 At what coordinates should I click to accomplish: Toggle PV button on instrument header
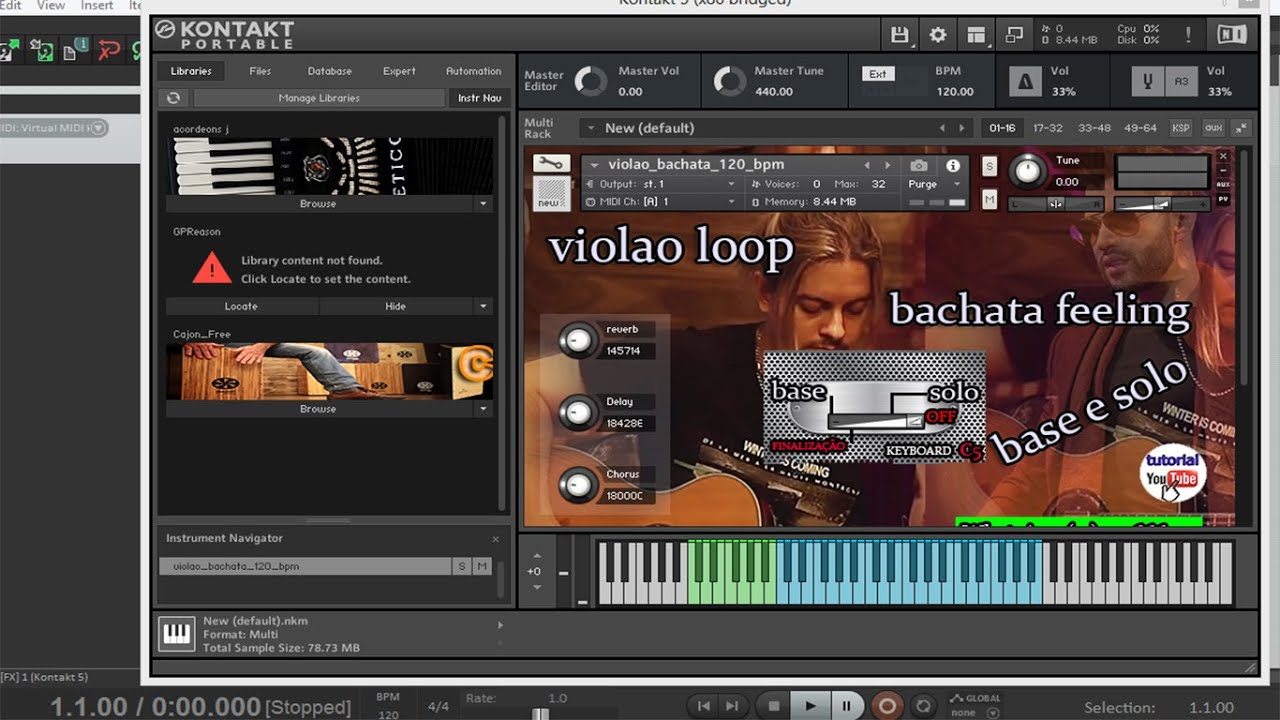tap(1223, 201)
